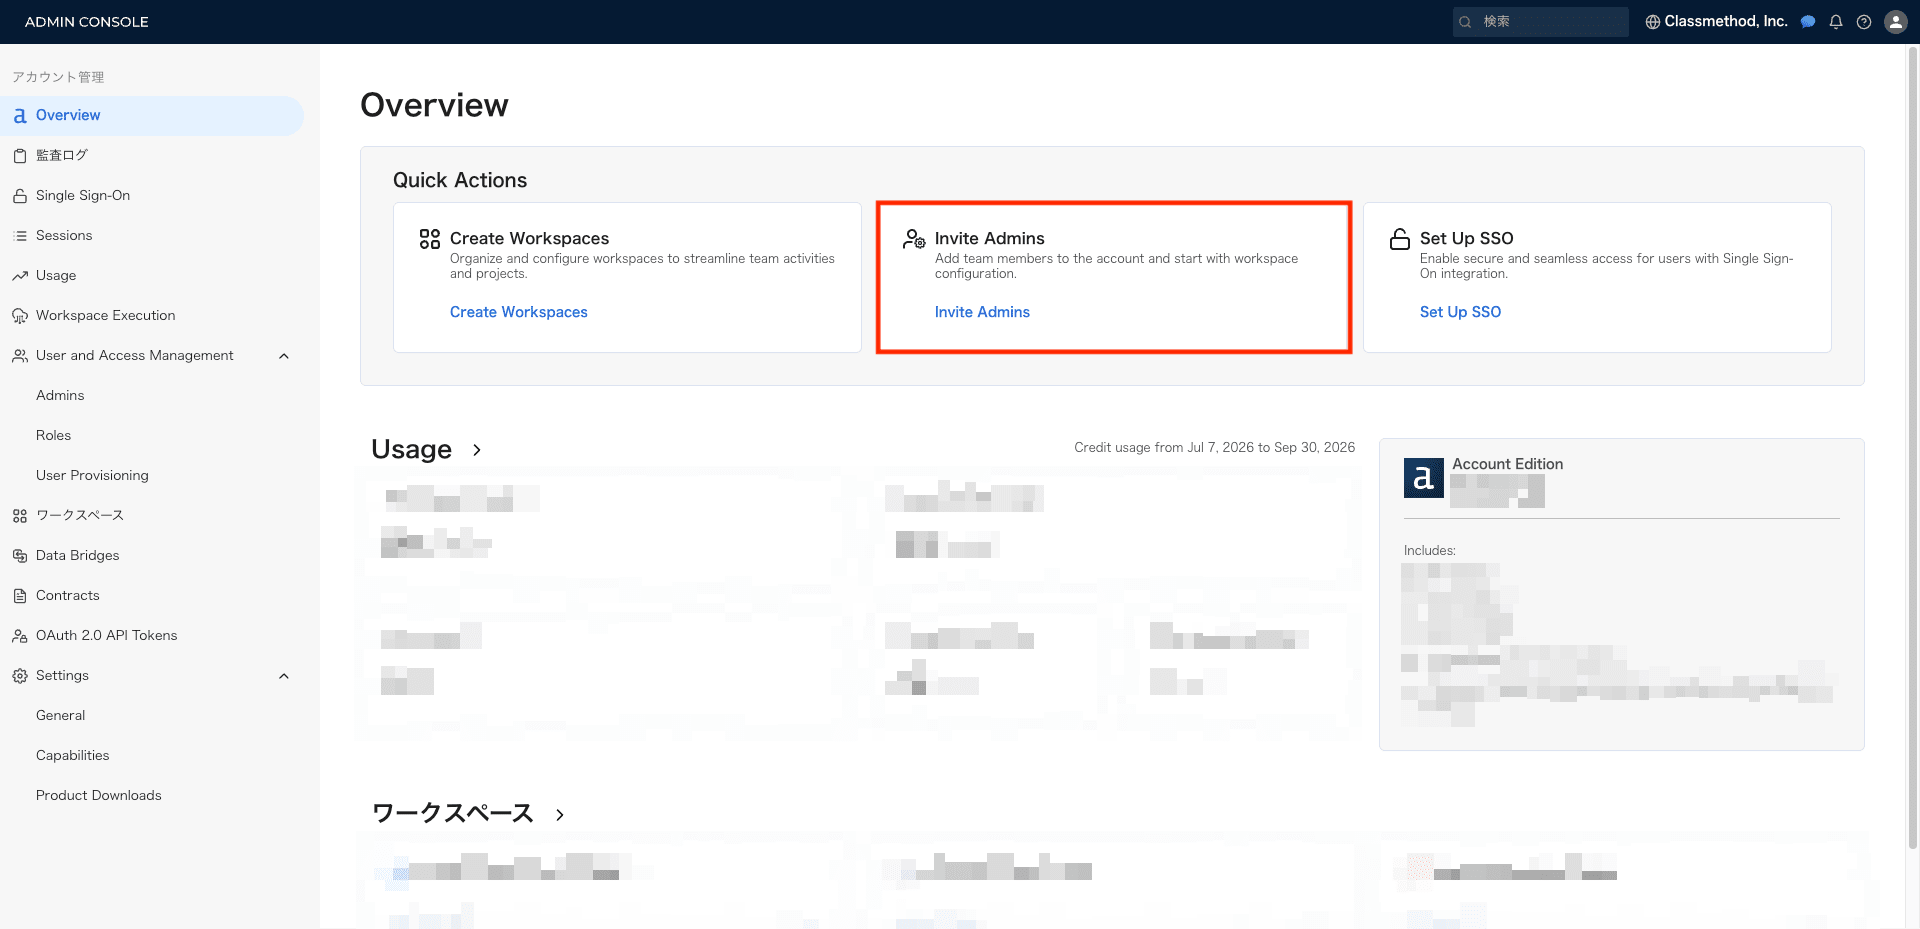Screen dimensions: 1920x929
Task: Click the Invite Admins person icon in card
Action: [914, 239]
